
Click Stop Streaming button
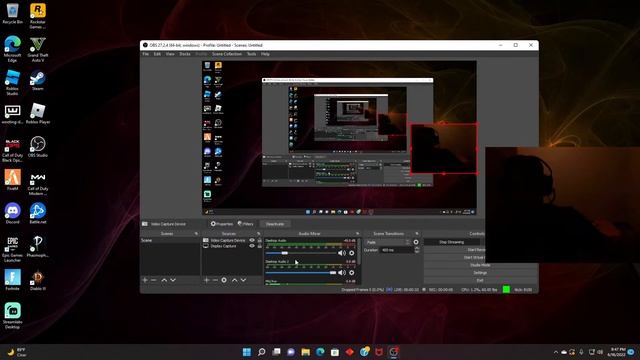[451, 242]
